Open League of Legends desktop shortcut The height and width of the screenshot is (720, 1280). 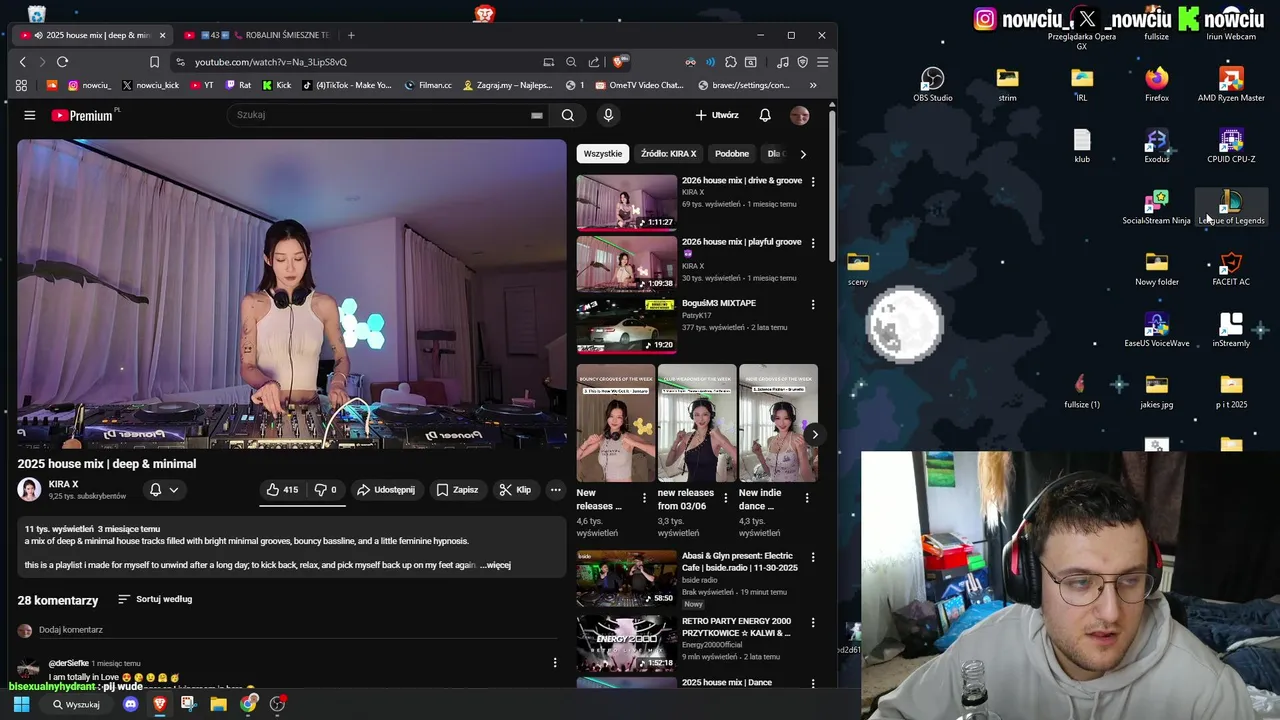tap(1231, 207)
